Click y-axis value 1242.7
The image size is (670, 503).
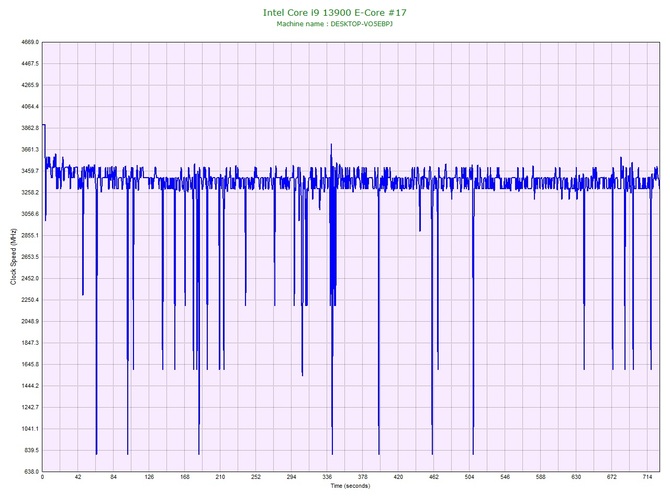pos(30,407)
